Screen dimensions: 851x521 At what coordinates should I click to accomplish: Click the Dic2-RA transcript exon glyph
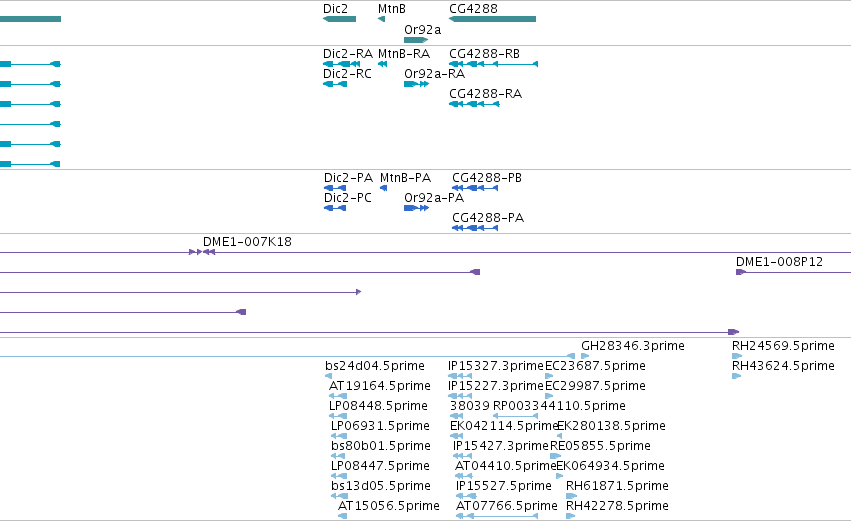click(341, 64)
